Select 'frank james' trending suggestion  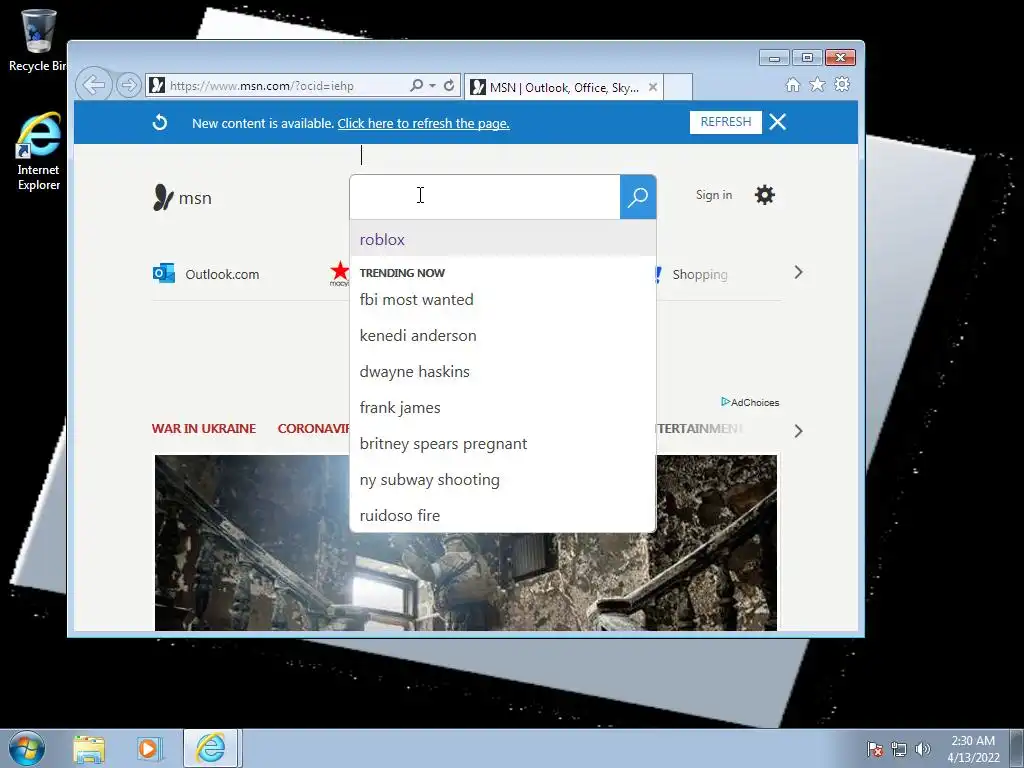pos(503,408)
